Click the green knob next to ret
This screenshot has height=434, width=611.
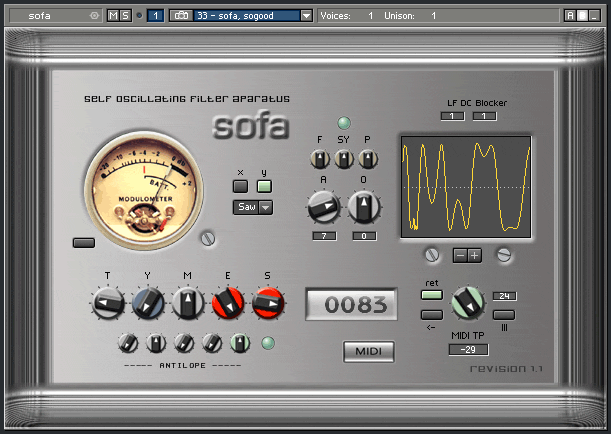pyautogui.click(x=468, y=303)
